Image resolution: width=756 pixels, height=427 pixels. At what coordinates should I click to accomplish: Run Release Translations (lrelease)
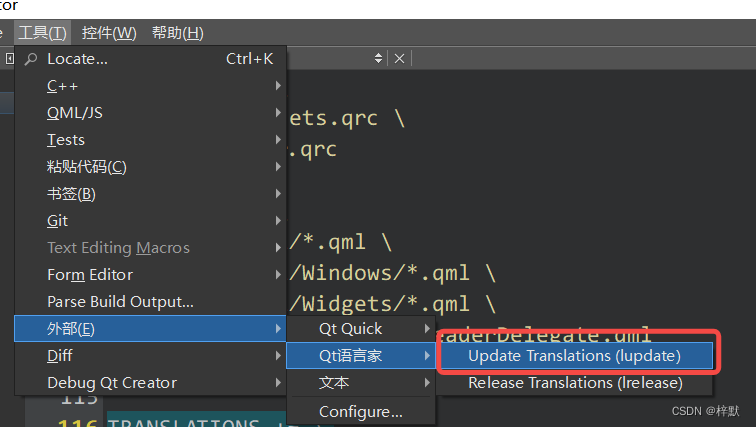tap(575, 383)
